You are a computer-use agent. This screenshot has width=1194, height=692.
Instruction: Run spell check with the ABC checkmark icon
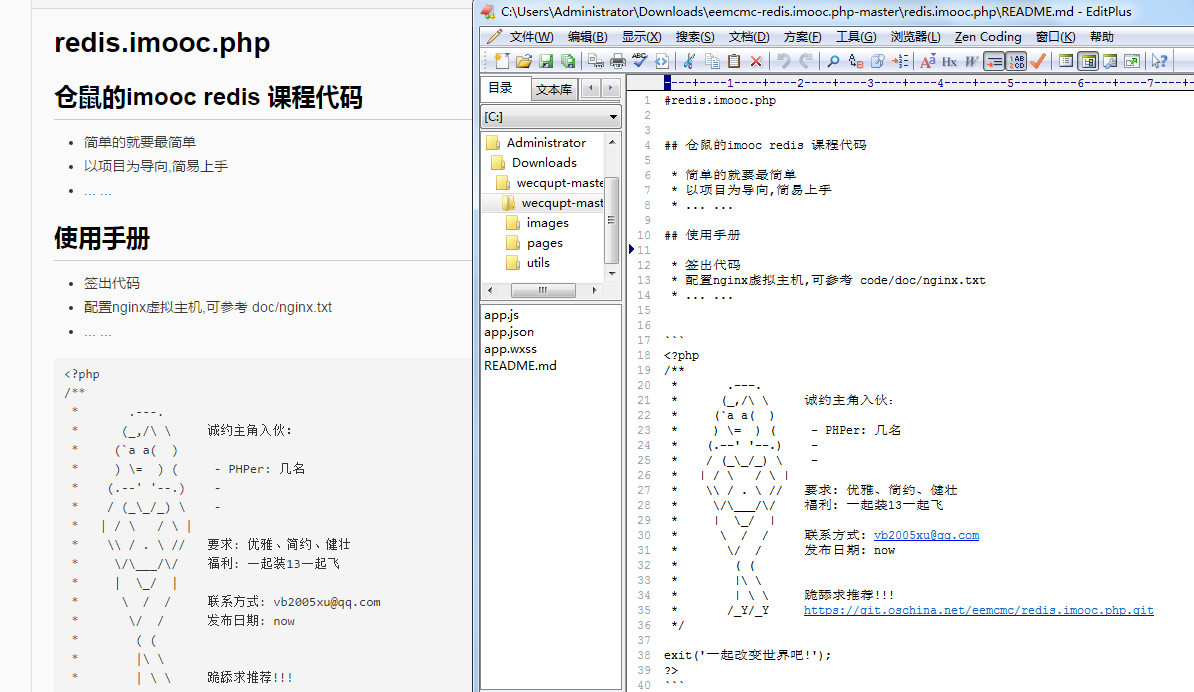pos(640,61)
